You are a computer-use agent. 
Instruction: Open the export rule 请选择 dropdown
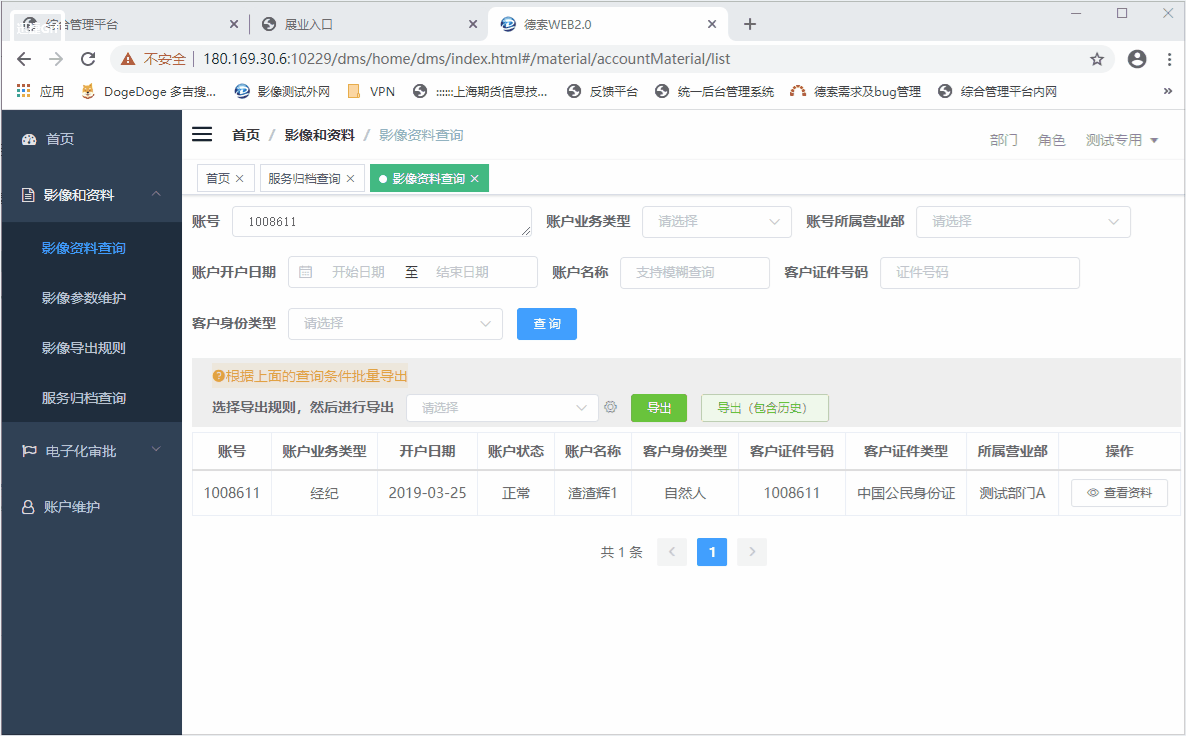pos(502,408)
